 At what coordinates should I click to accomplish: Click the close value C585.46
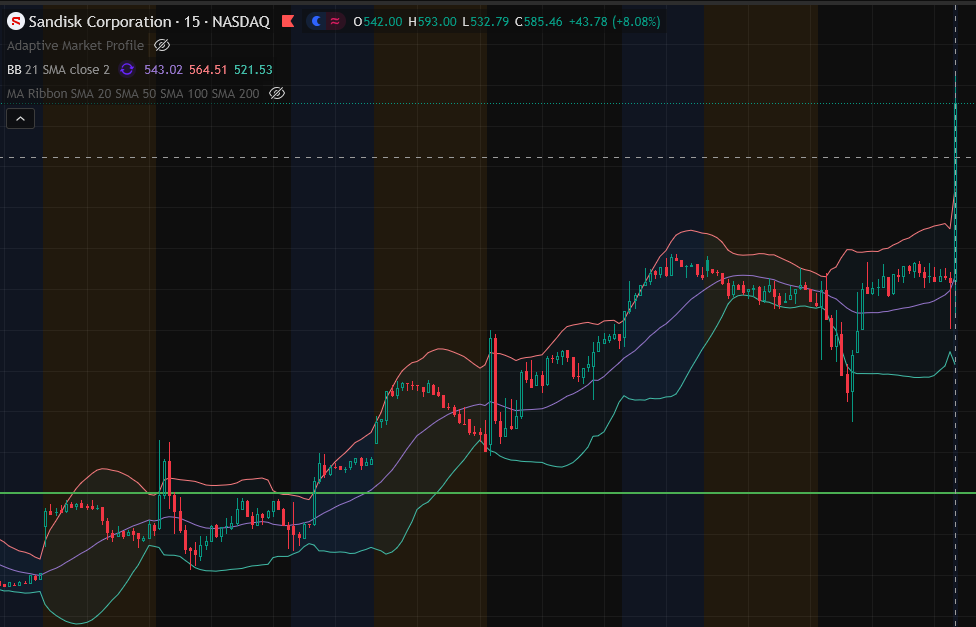(x=538, y=22)
